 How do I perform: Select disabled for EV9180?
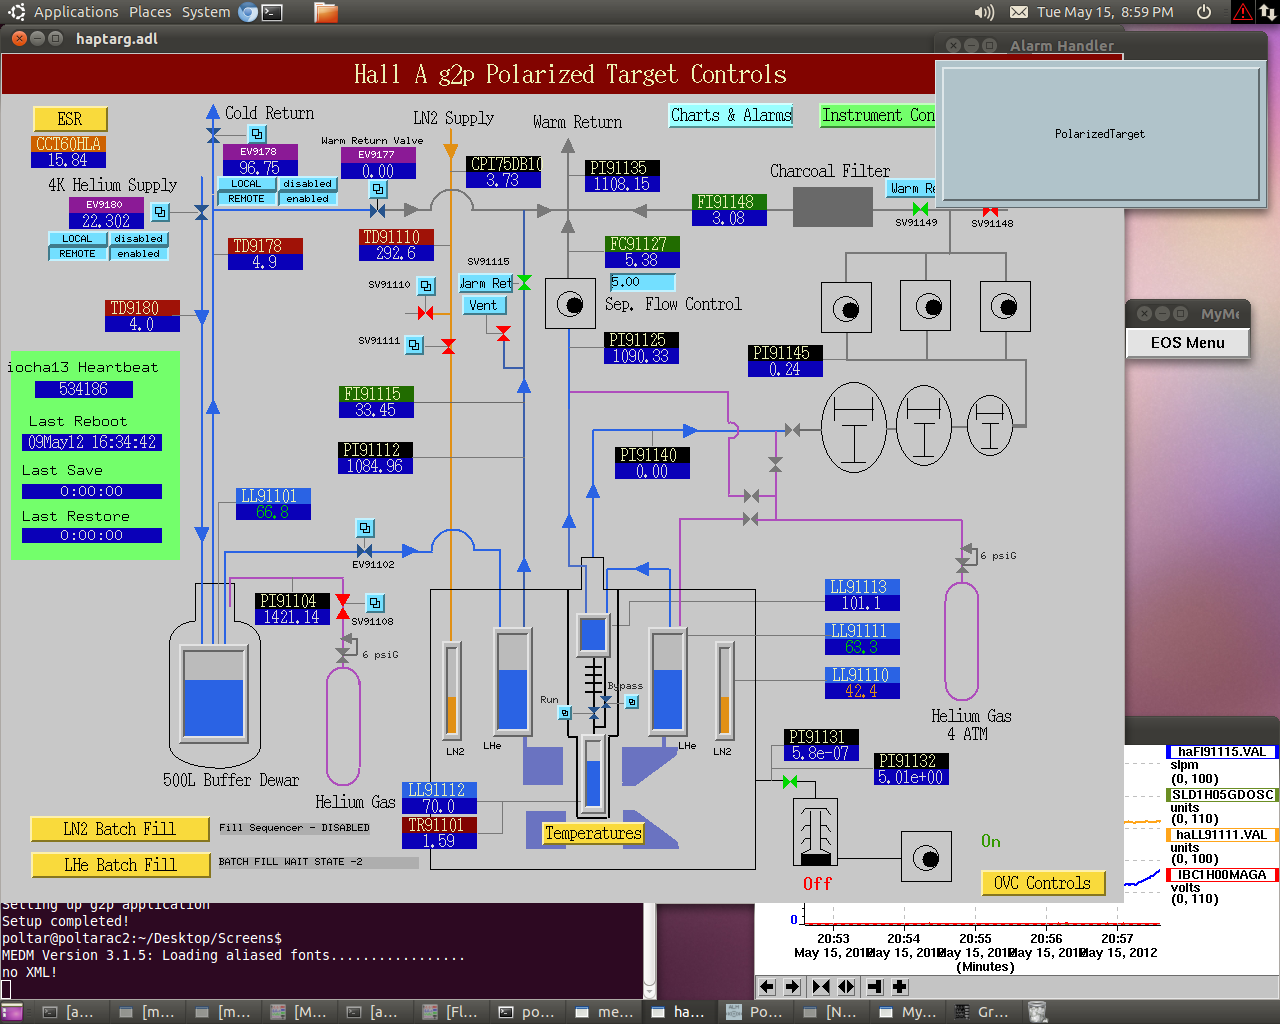pos(138,239)
